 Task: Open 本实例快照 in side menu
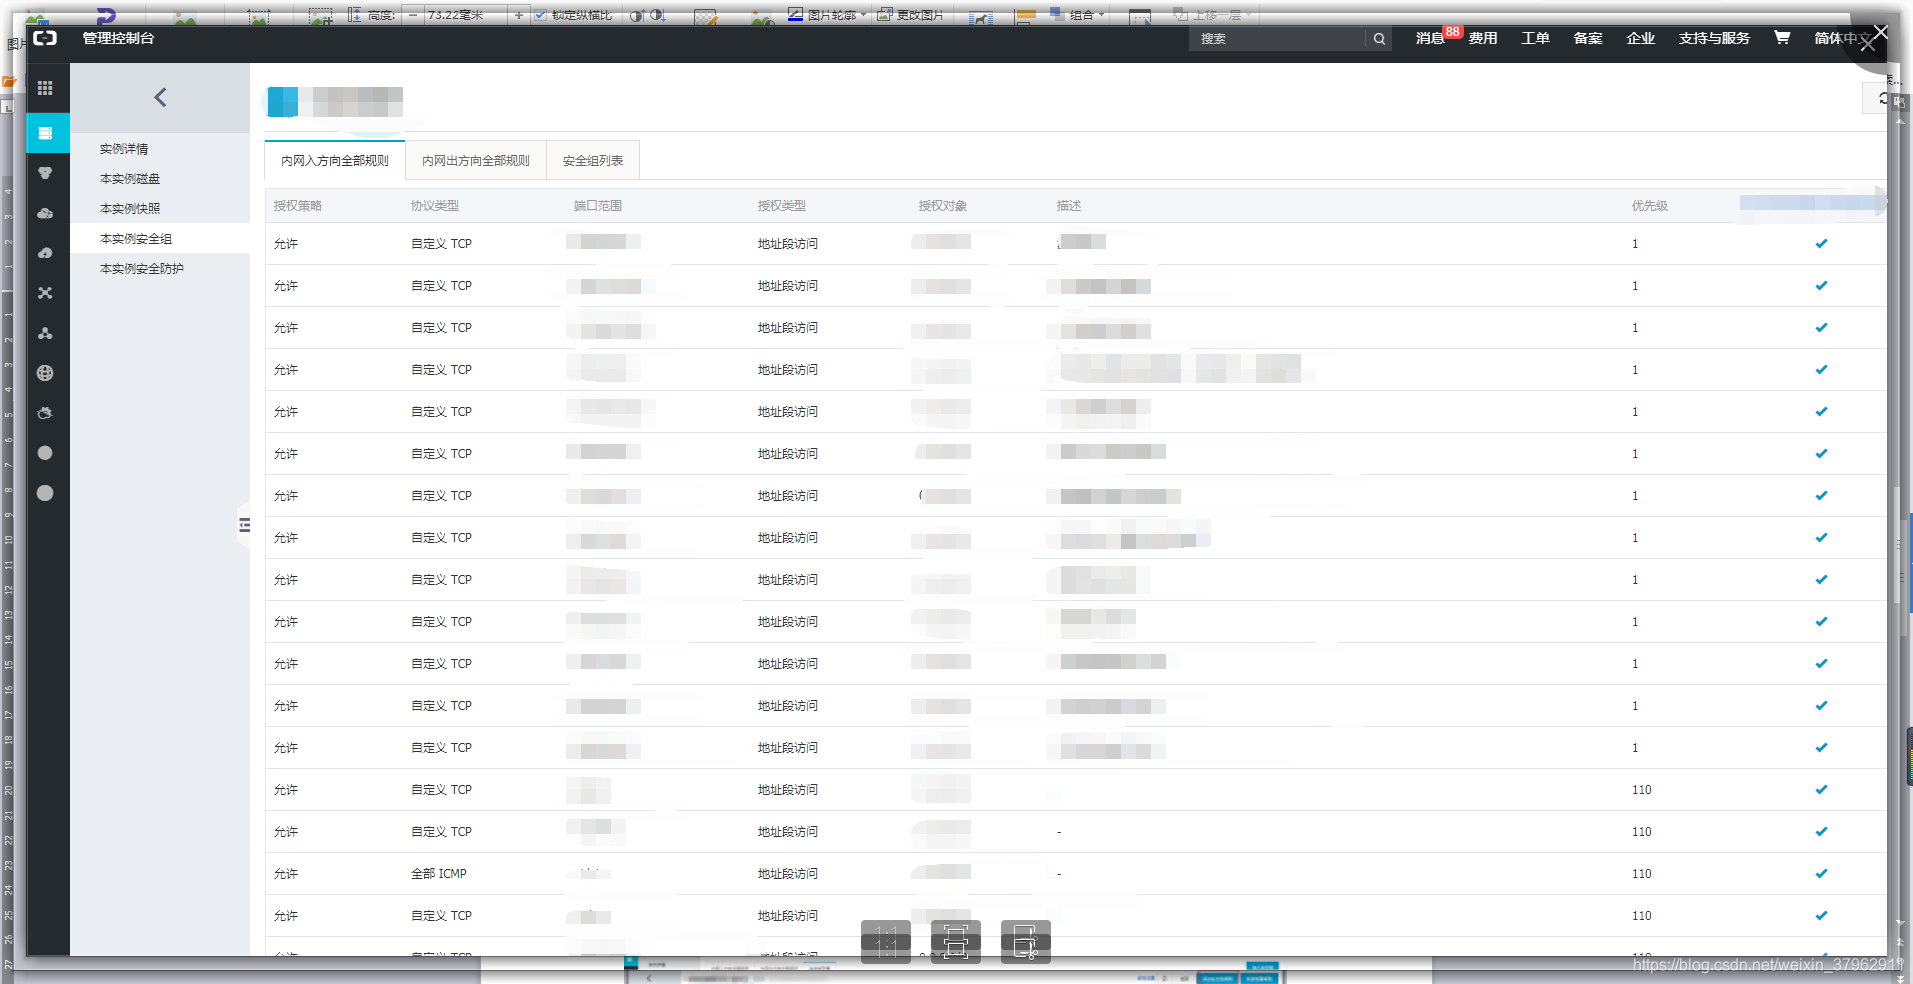130,209
